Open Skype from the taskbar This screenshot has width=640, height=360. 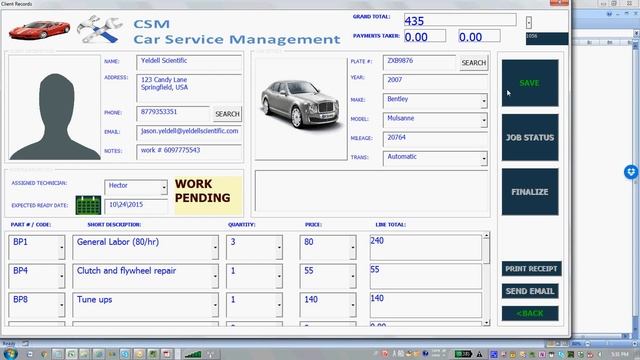click(125, 354)
